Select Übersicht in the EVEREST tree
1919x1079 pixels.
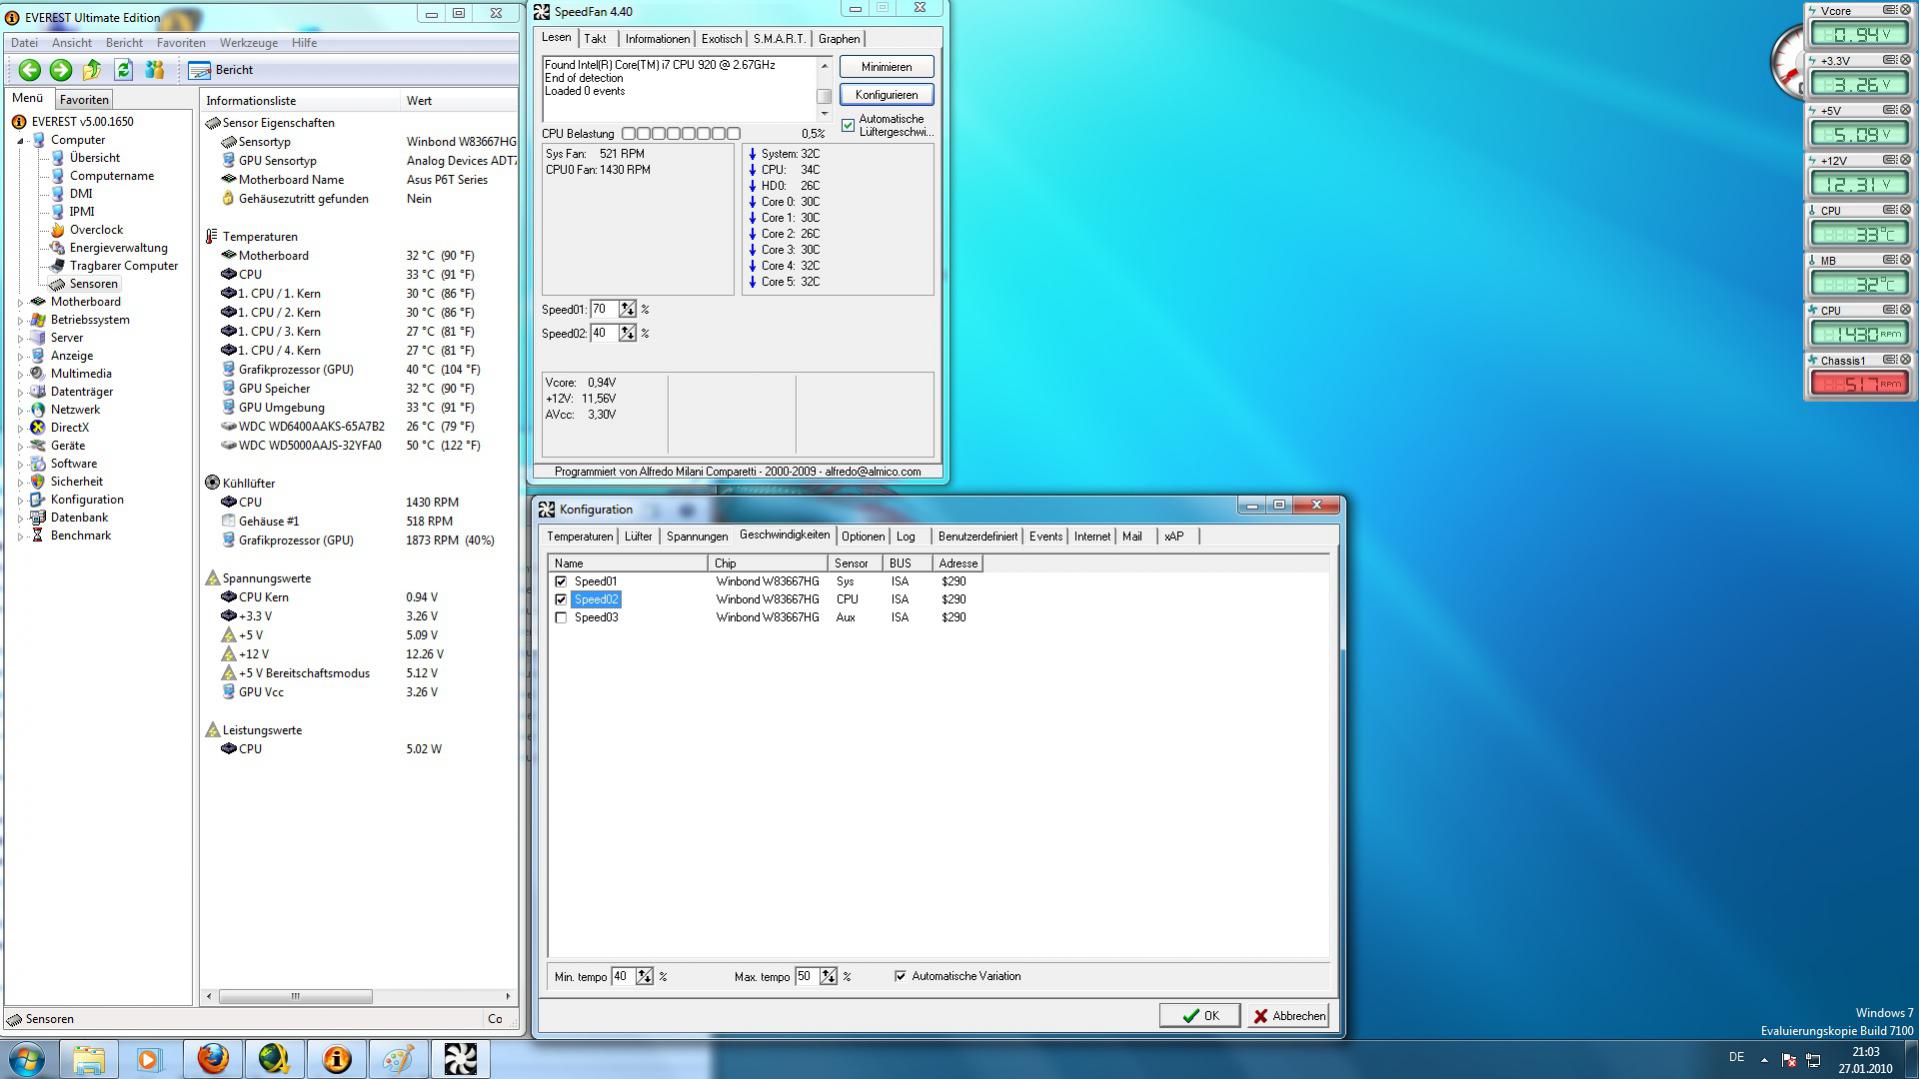[95, 158]
